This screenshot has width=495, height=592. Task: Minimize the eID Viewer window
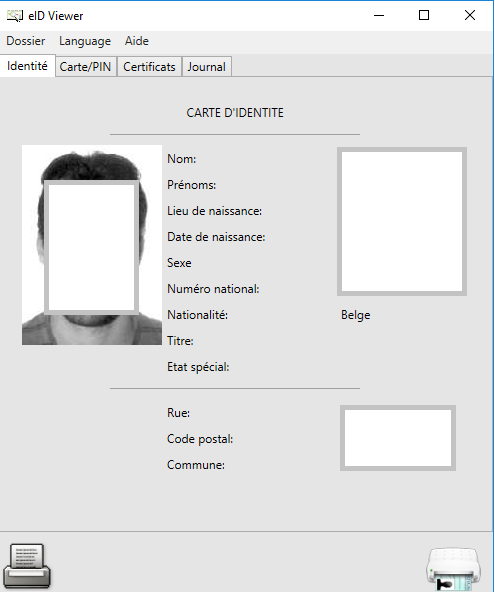(379, 15)
